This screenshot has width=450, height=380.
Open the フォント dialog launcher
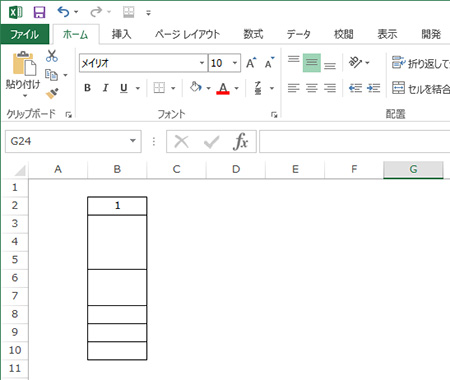pos(274,115)
